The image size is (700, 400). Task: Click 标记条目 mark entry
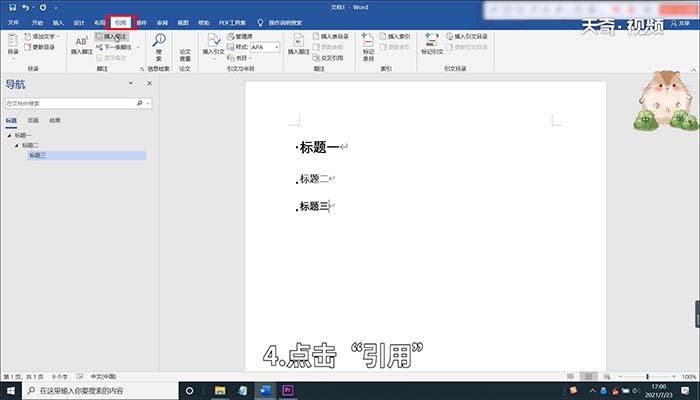368,46
